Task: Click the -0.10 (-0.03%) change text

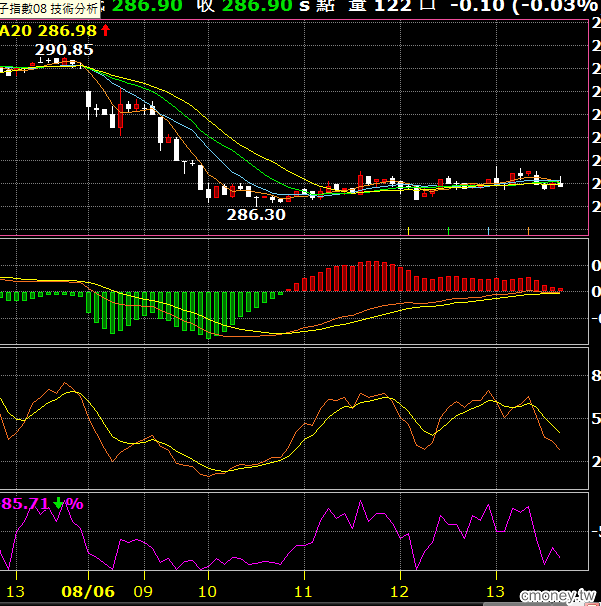Action: click(x=524, y=5)
